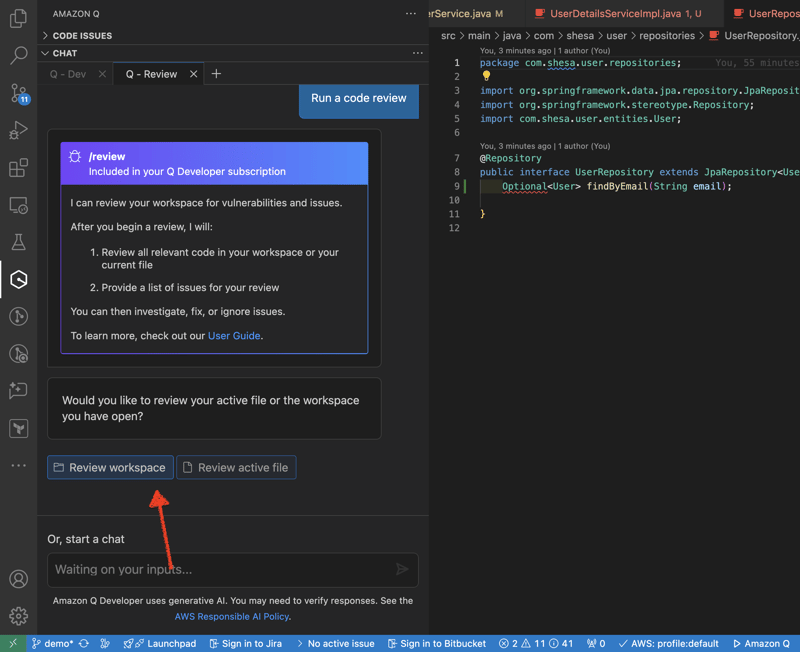The height and width of the screenshot is (652, 800).
Task: Open the Search view in activity bar
Action: 18,56
